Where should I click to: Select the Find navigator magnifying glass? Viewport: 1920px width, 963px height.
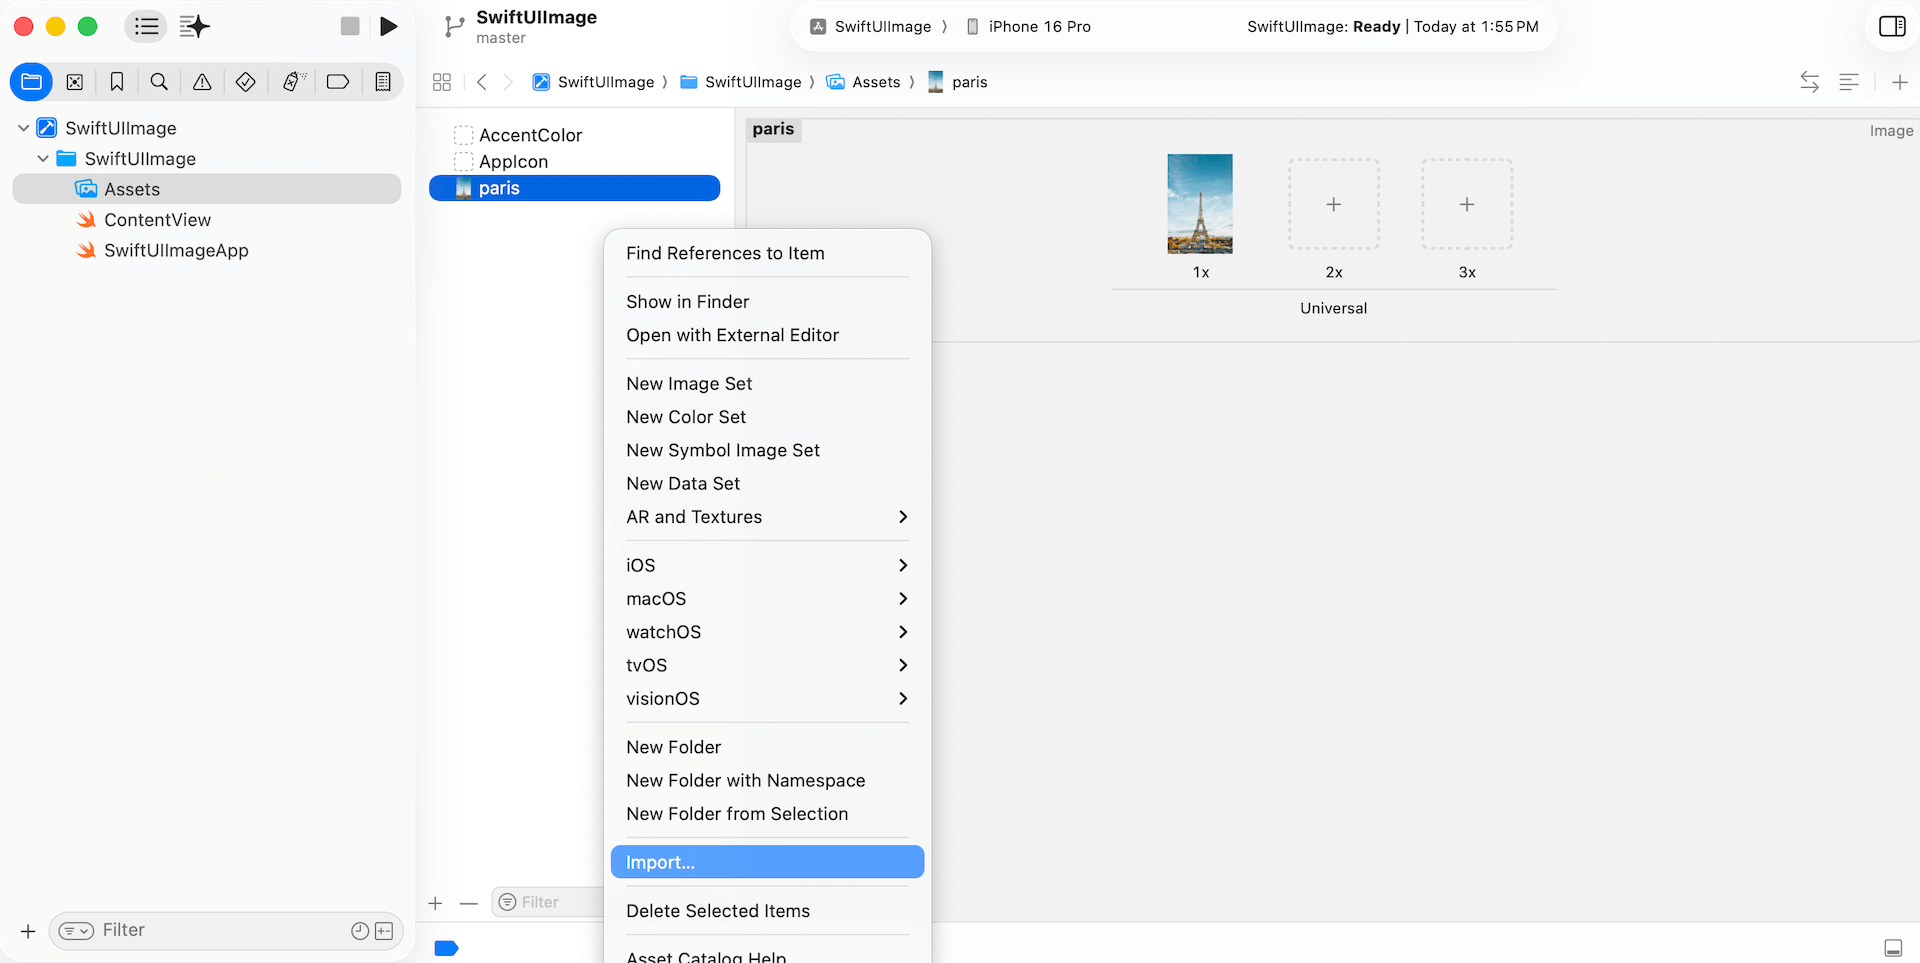[159, 81]
